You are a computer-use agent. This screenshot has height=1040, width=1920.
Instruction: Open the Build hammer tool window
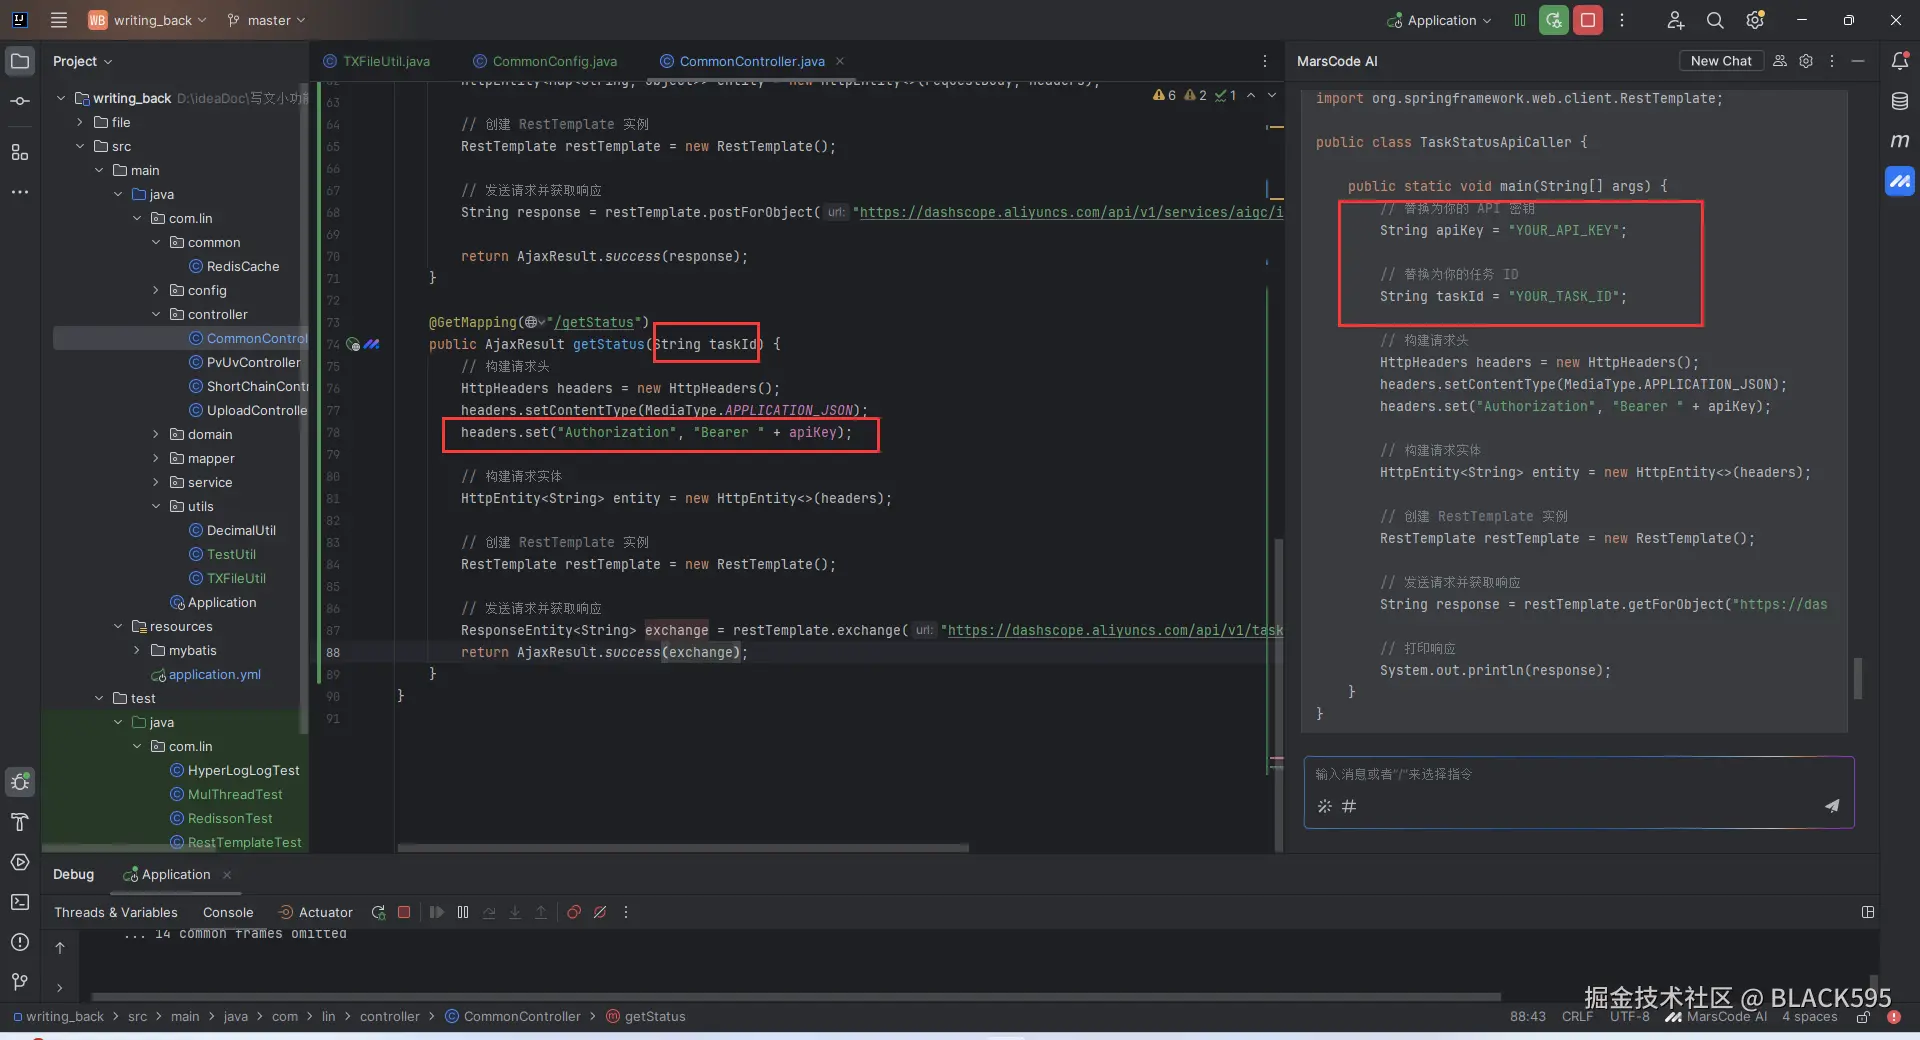tap(20, 822)
